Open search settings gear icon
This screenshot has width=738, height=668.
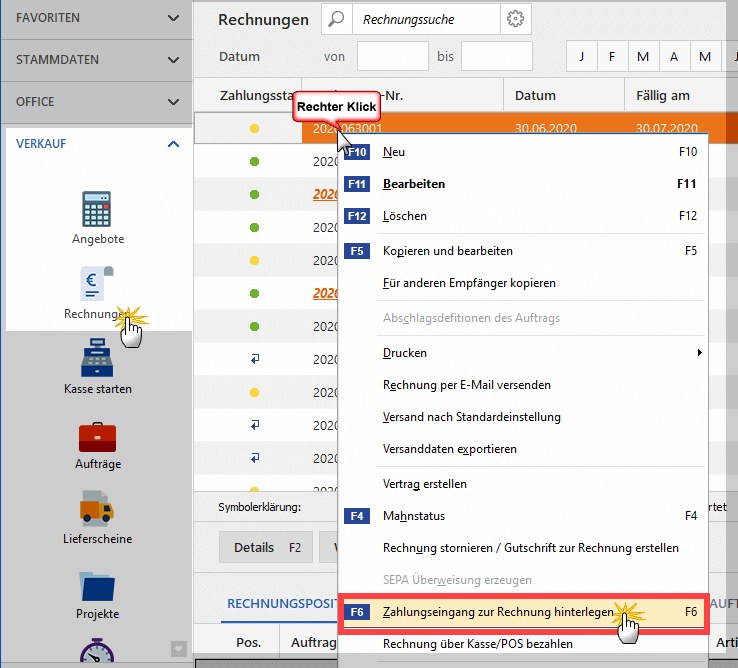(515, 19)
